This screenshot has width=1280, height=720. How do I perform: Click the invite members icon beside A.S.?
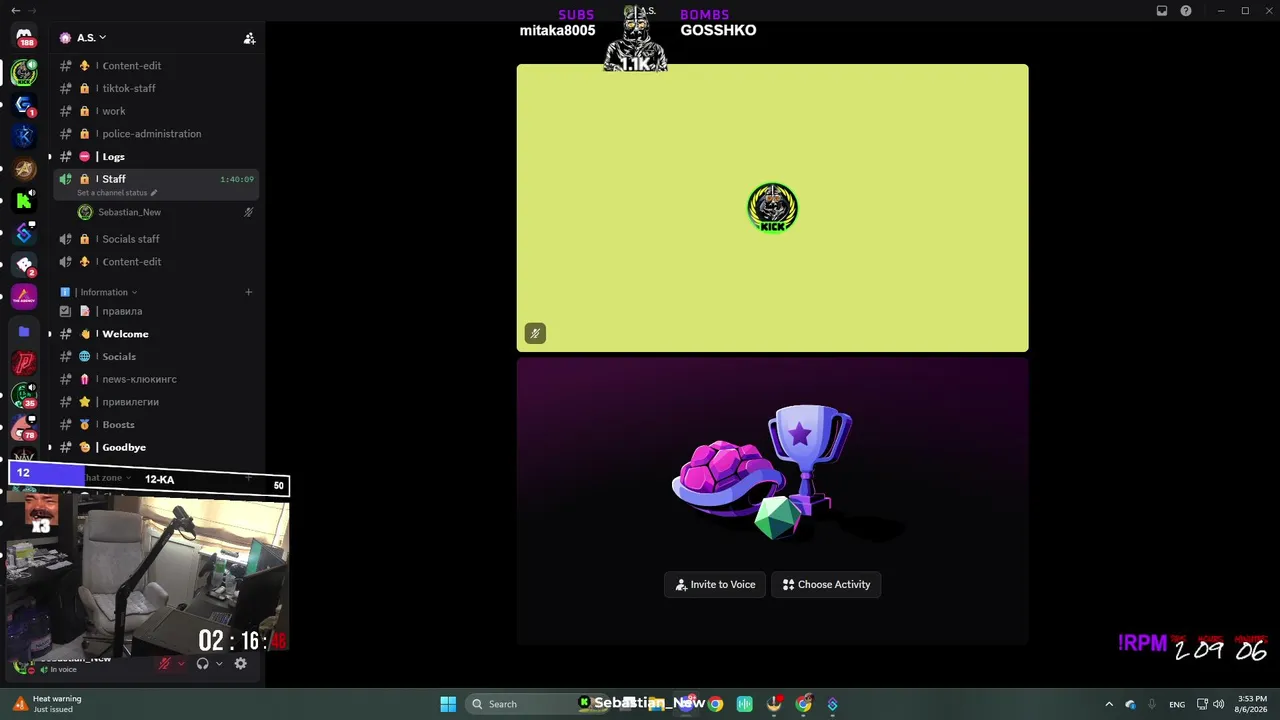[x=249, y=38]
